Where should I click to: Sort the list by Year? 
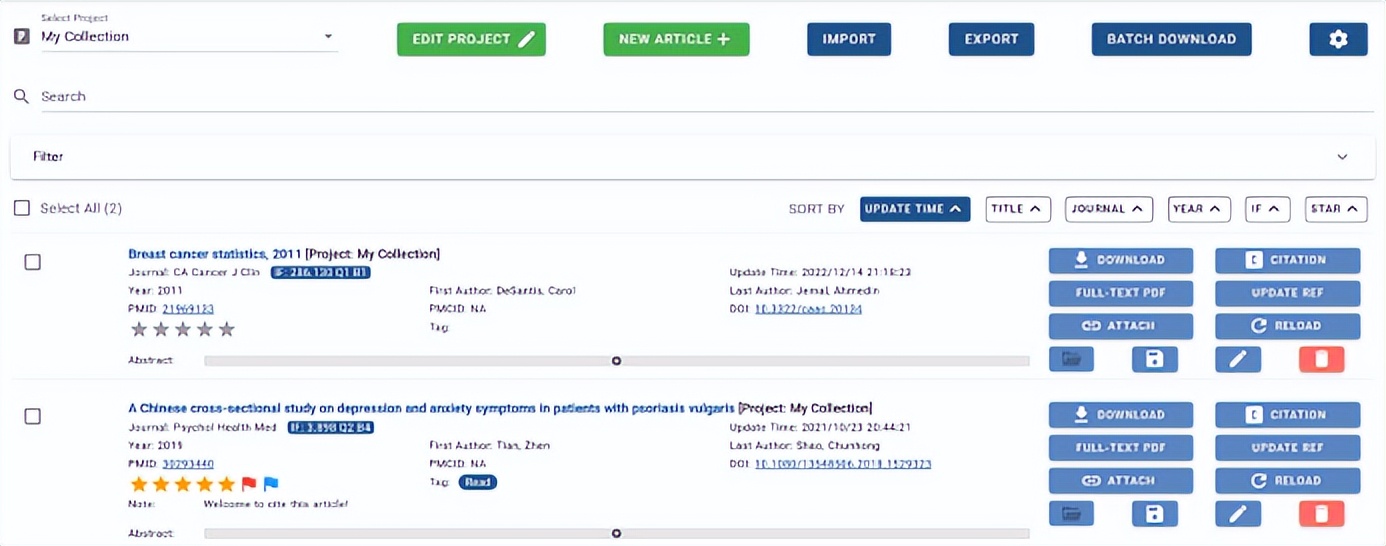coord(1199,209)
